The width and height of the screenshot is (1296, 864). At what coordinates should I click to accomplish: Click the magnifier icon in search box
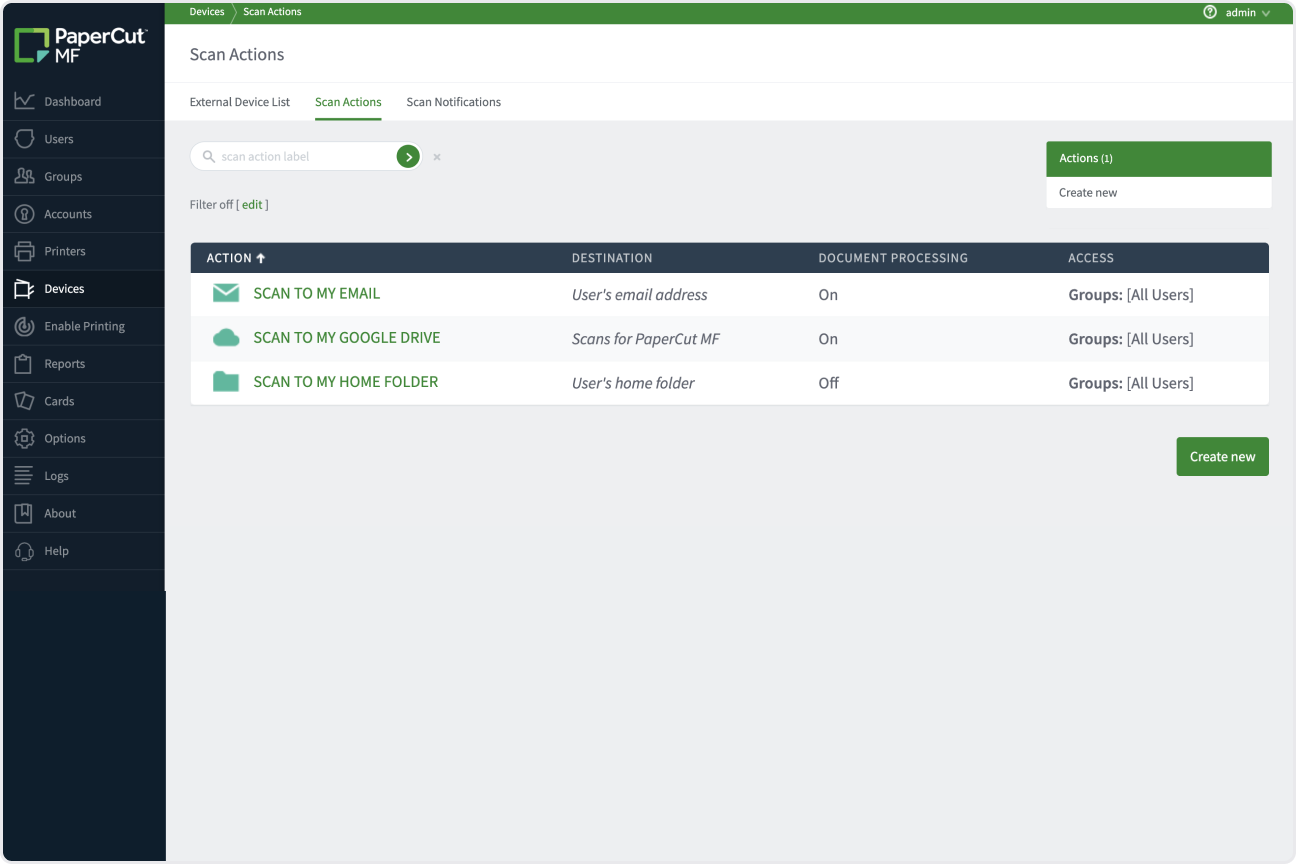tap(209, 157)
